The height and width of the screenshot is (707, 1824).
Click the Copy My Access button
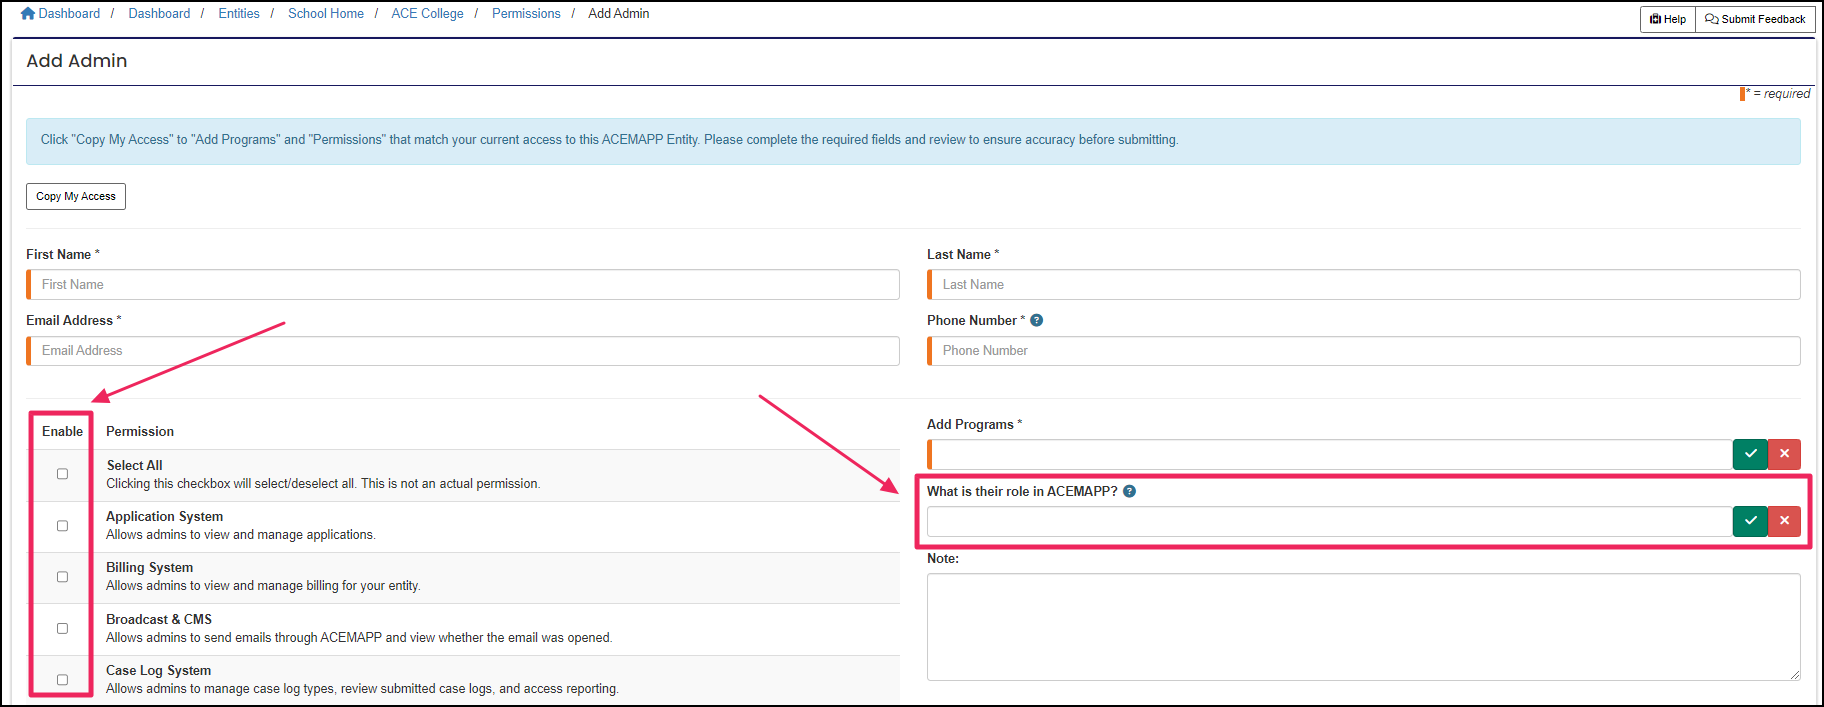tap(76, 196)
